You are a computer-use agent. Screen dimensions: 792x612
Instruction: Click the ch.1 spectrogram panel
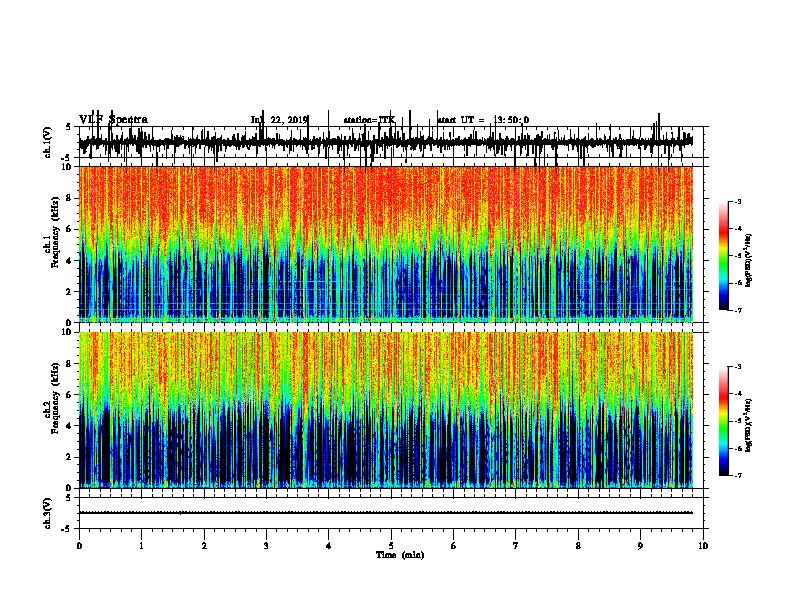386,244
